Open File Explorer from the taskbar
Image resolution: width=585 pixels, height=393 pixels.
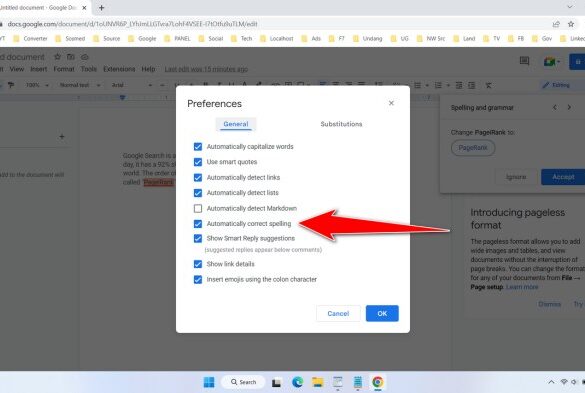[317, 382]
